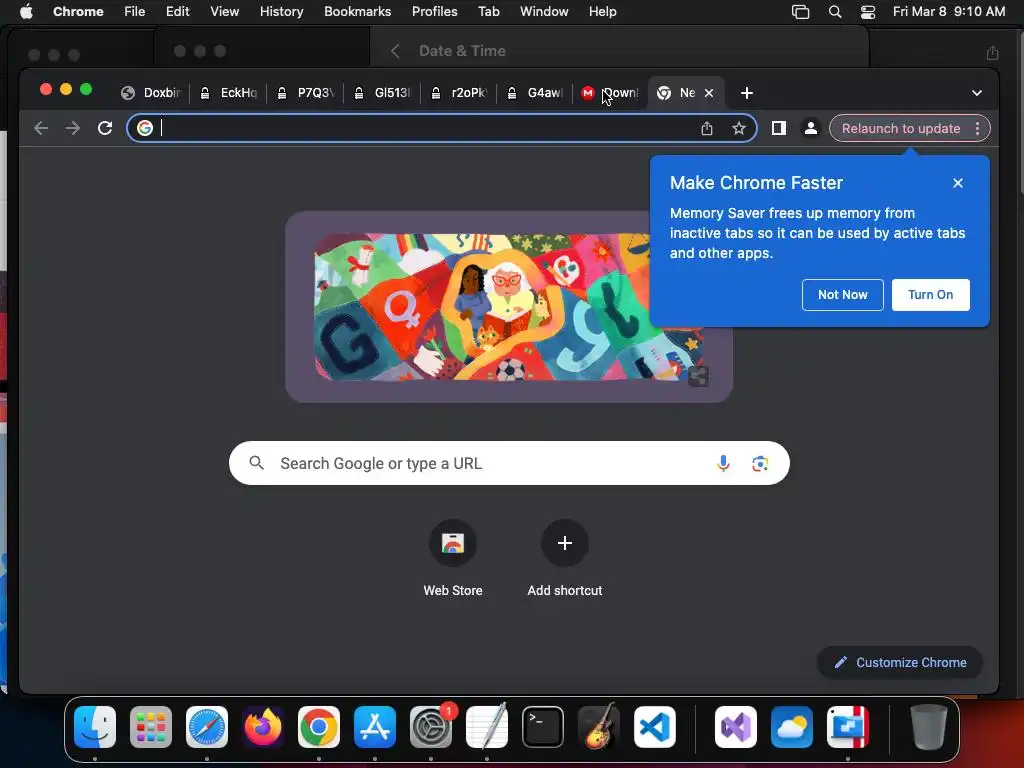Screen dimensions: 1024x768
Task: Switch to the EckHq tab
Action: (229, 93)
